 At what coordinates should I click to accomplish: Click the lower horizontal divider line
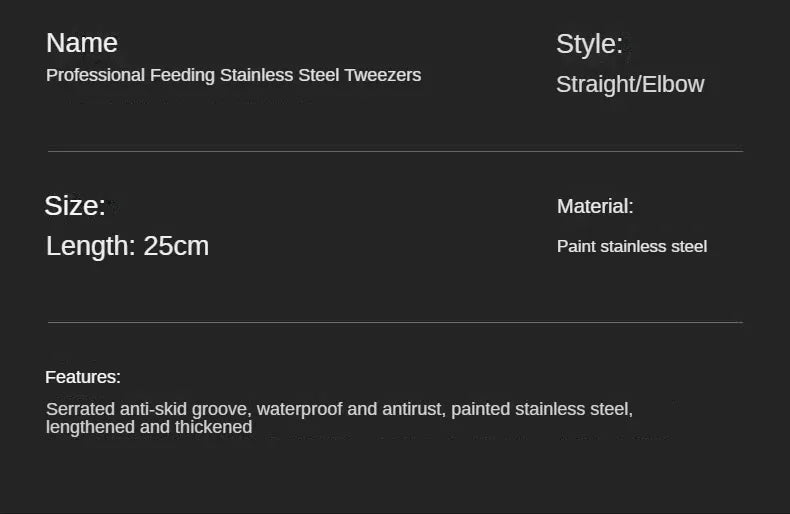tap(396, 322)
